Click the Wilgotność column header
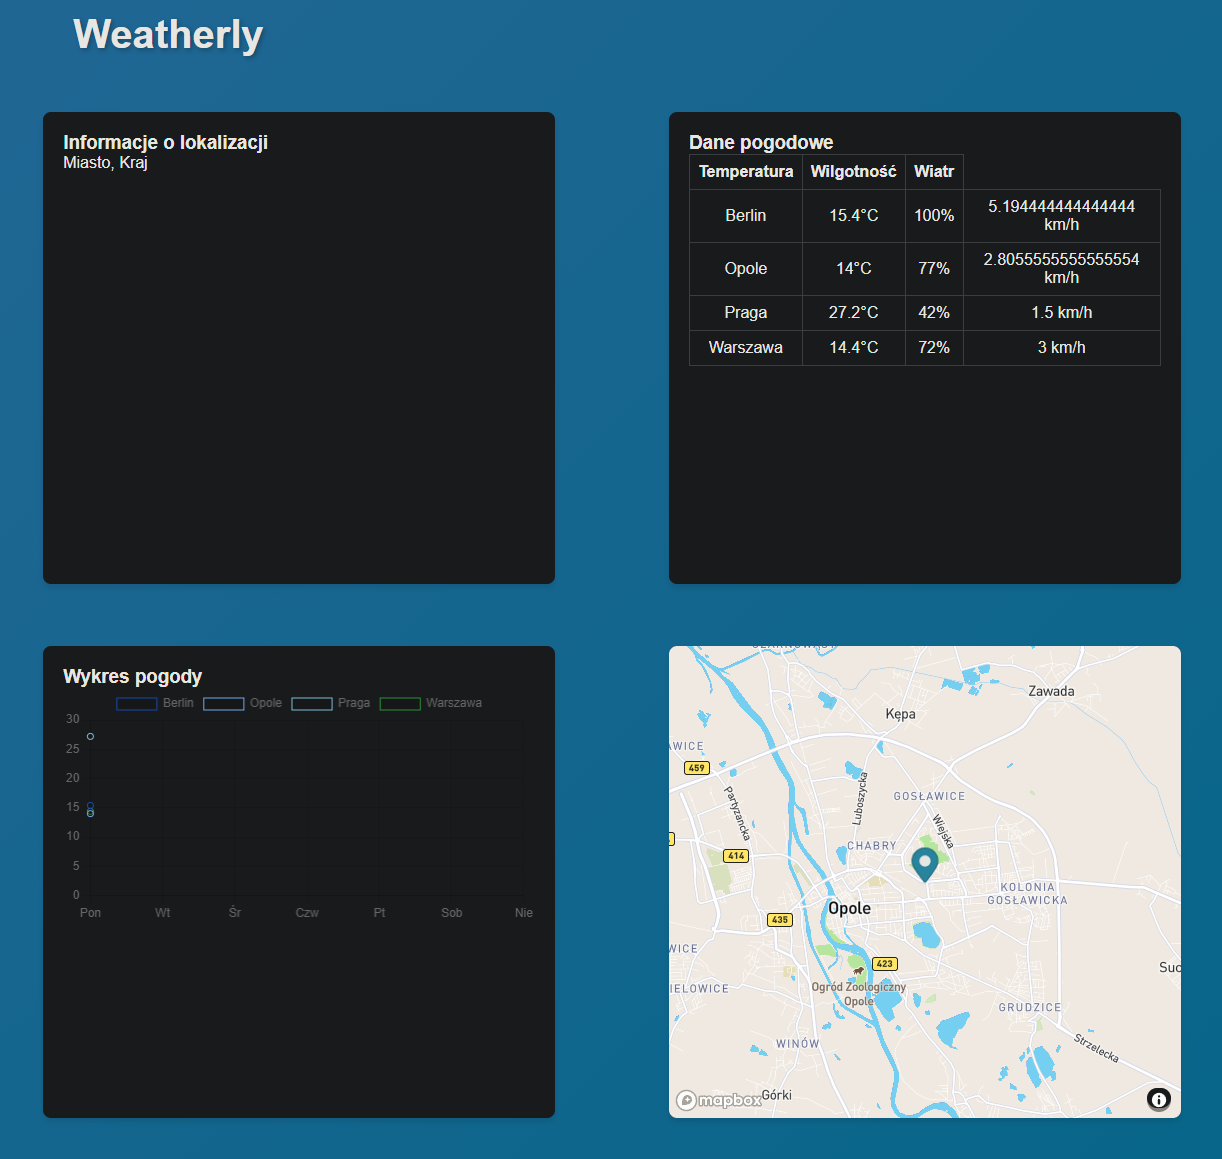1222x1159 pixels. tap(854, 172)
